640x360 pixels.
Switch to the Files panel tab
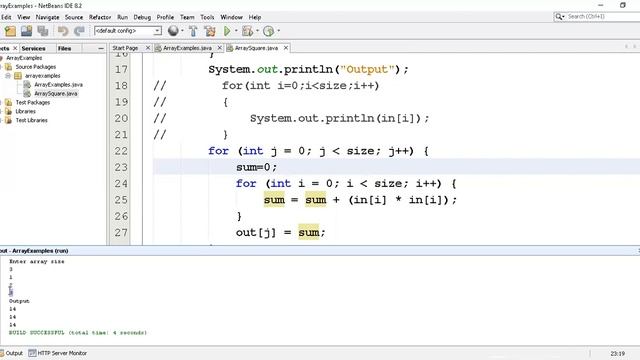click(64, 48)
